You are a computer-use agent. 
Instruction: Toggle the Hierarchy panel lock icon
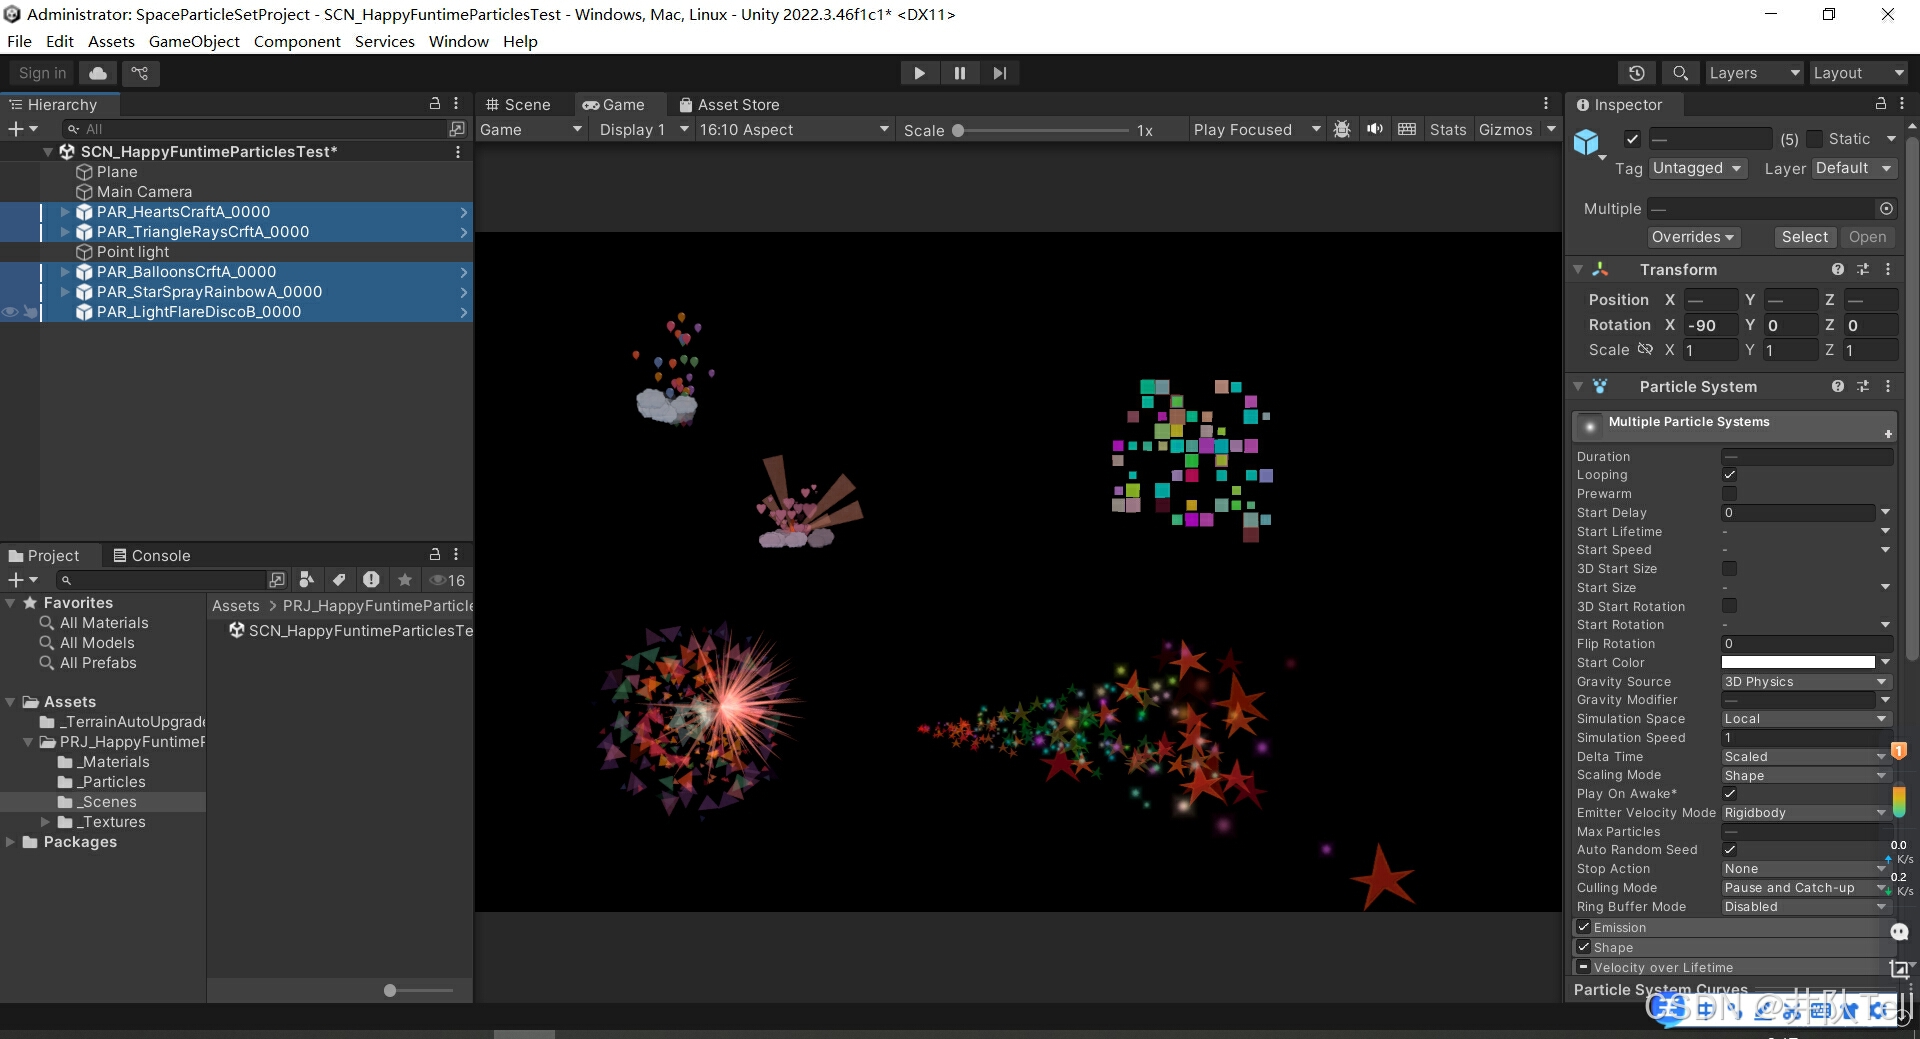(x=435, y=104)
